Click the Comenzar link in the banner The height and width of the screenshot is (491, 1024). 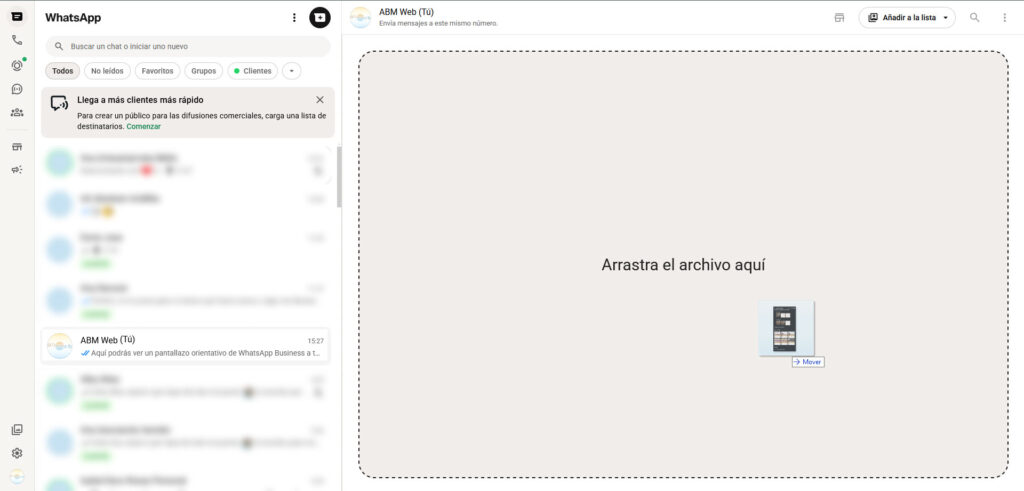point(144,127)
